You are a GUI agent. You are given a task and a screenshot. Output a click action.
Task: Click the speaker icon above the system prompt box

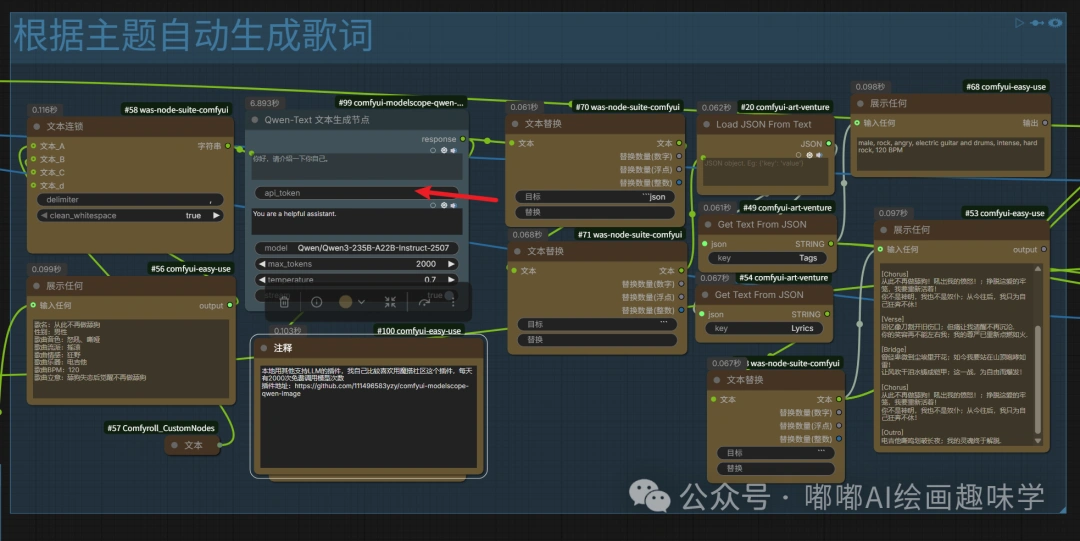coord(454,205)
